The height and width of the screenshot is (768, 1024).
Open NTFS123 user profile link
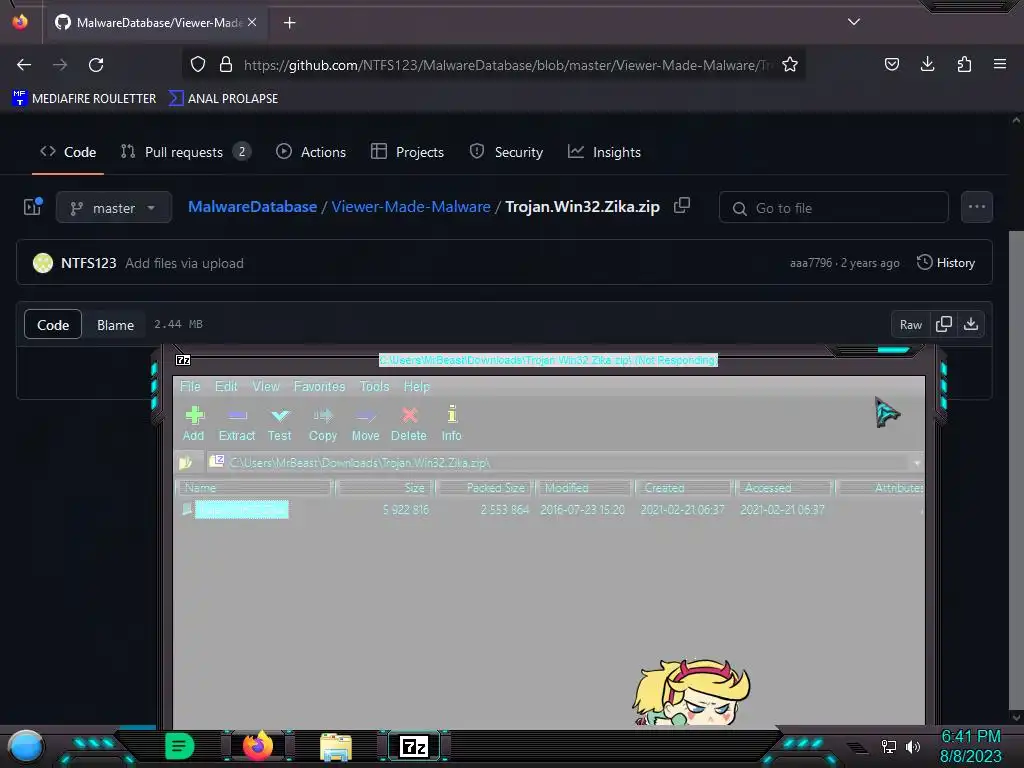pos(89,263)
